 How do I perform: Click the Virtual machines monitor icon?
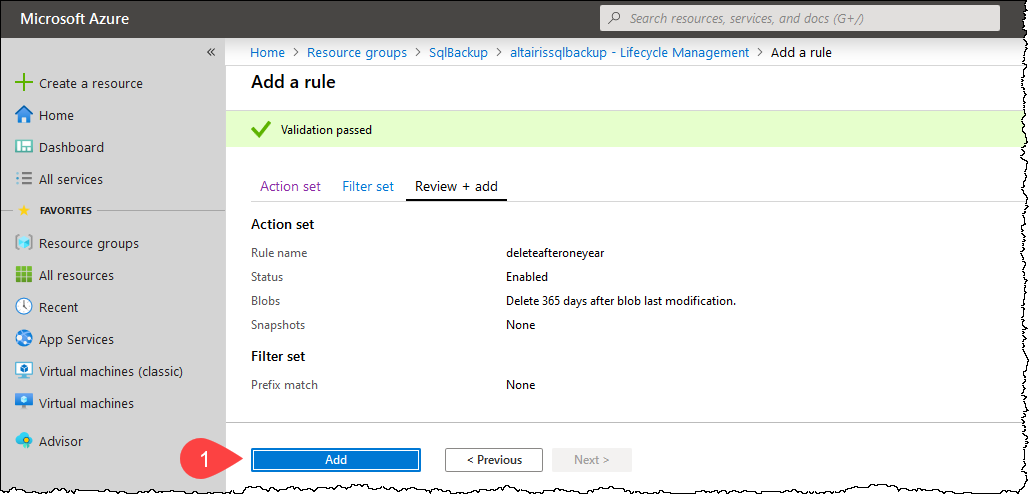click(x=24, y=403)
